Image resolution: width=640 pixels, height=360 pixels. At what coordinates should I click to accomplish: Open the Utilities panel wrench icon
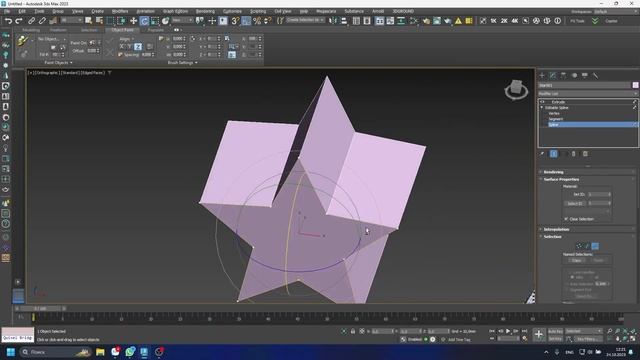coord(596,75)
